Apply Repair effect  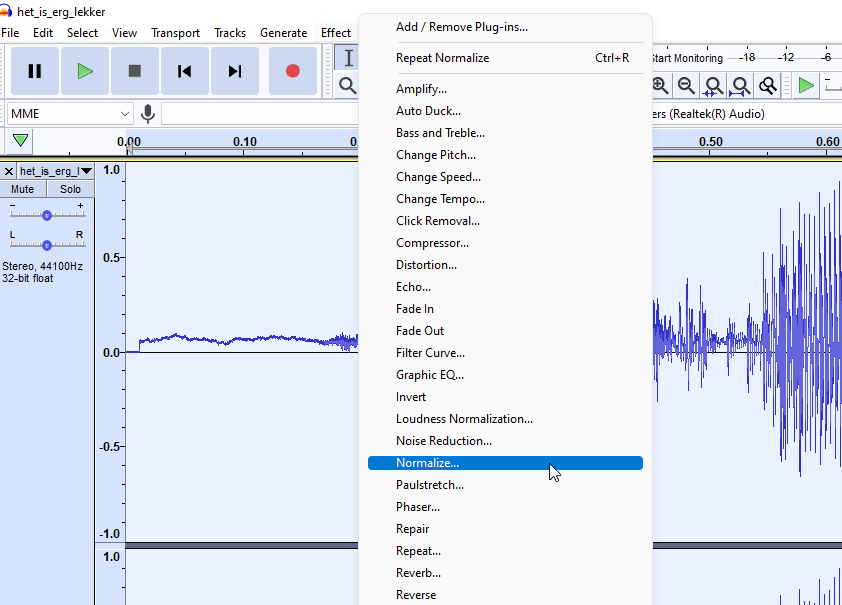point(505,529)
